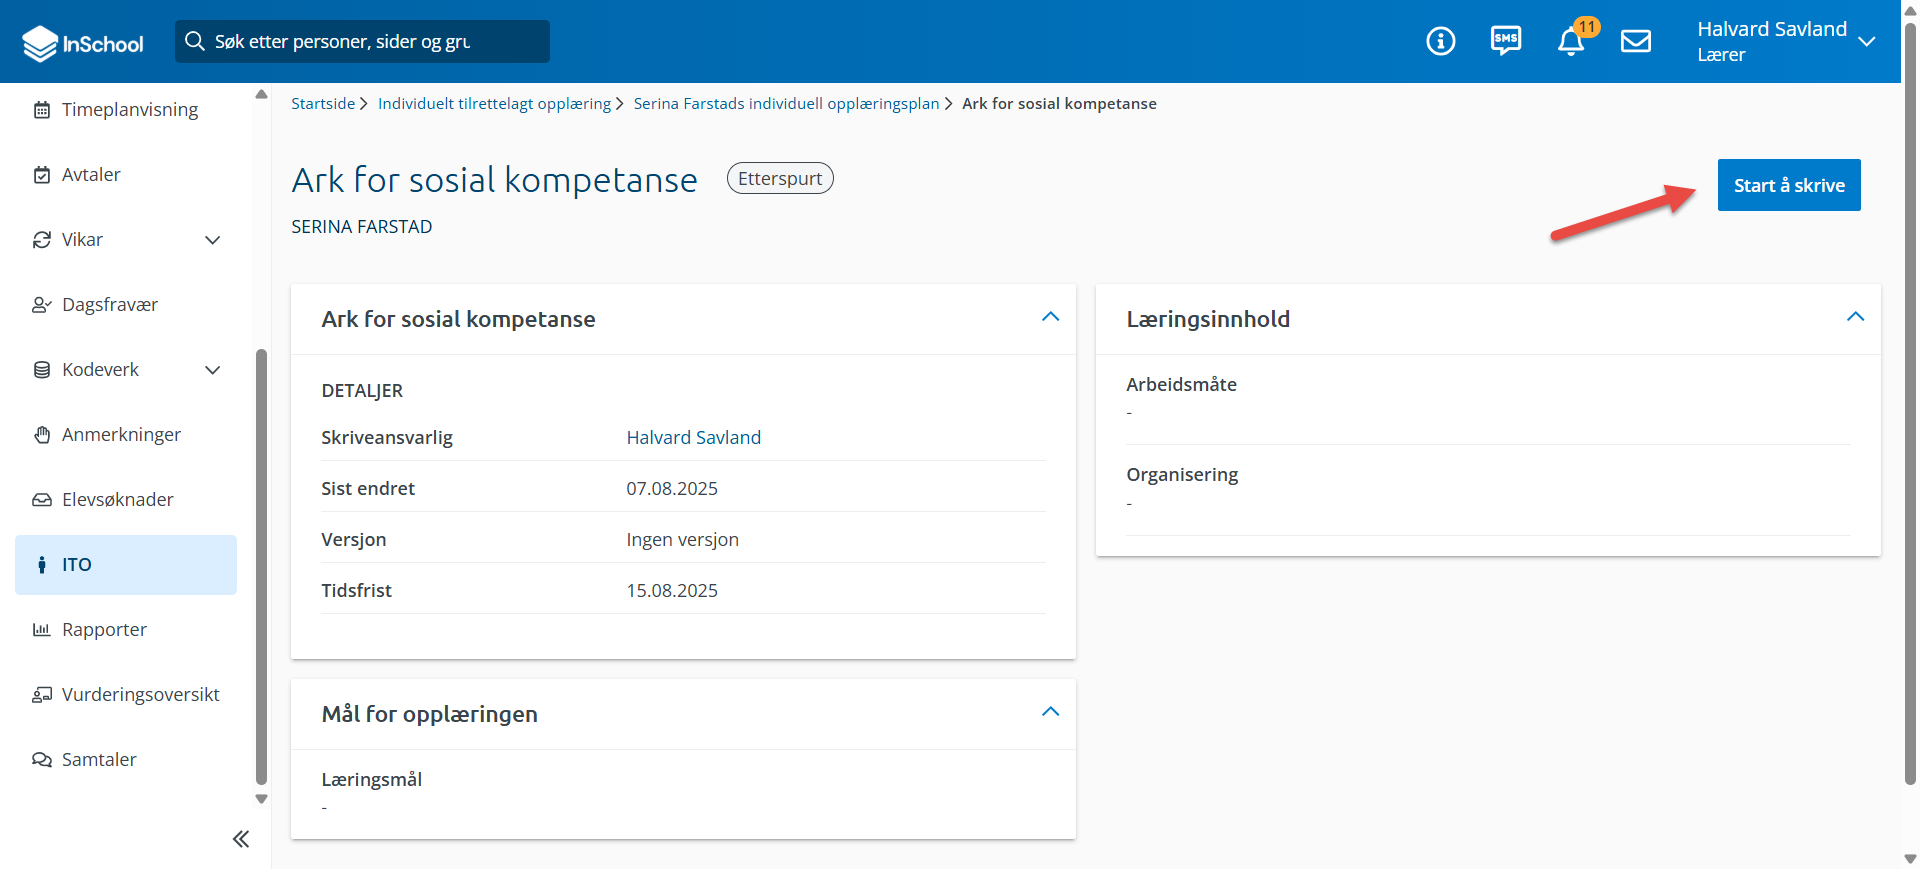Click the Etterspurt status badge

(x=780, y=178)
